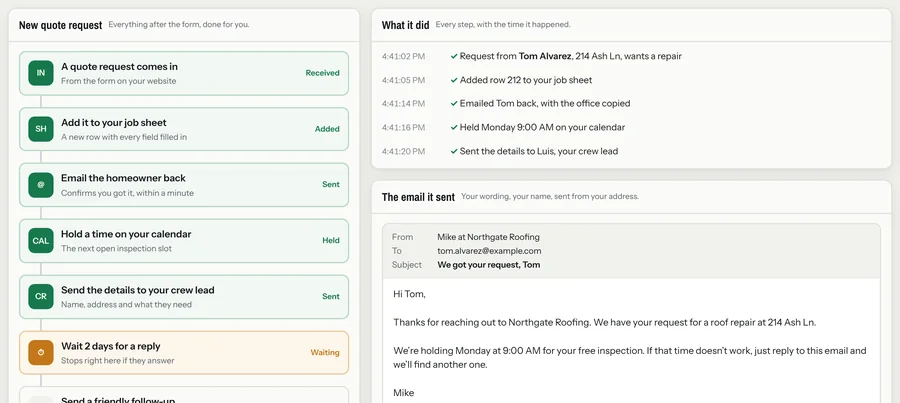This screenshot has width=900, height=403.
Task: Click 'Sent the details to Luis' log entry
Action: (539, 151)
